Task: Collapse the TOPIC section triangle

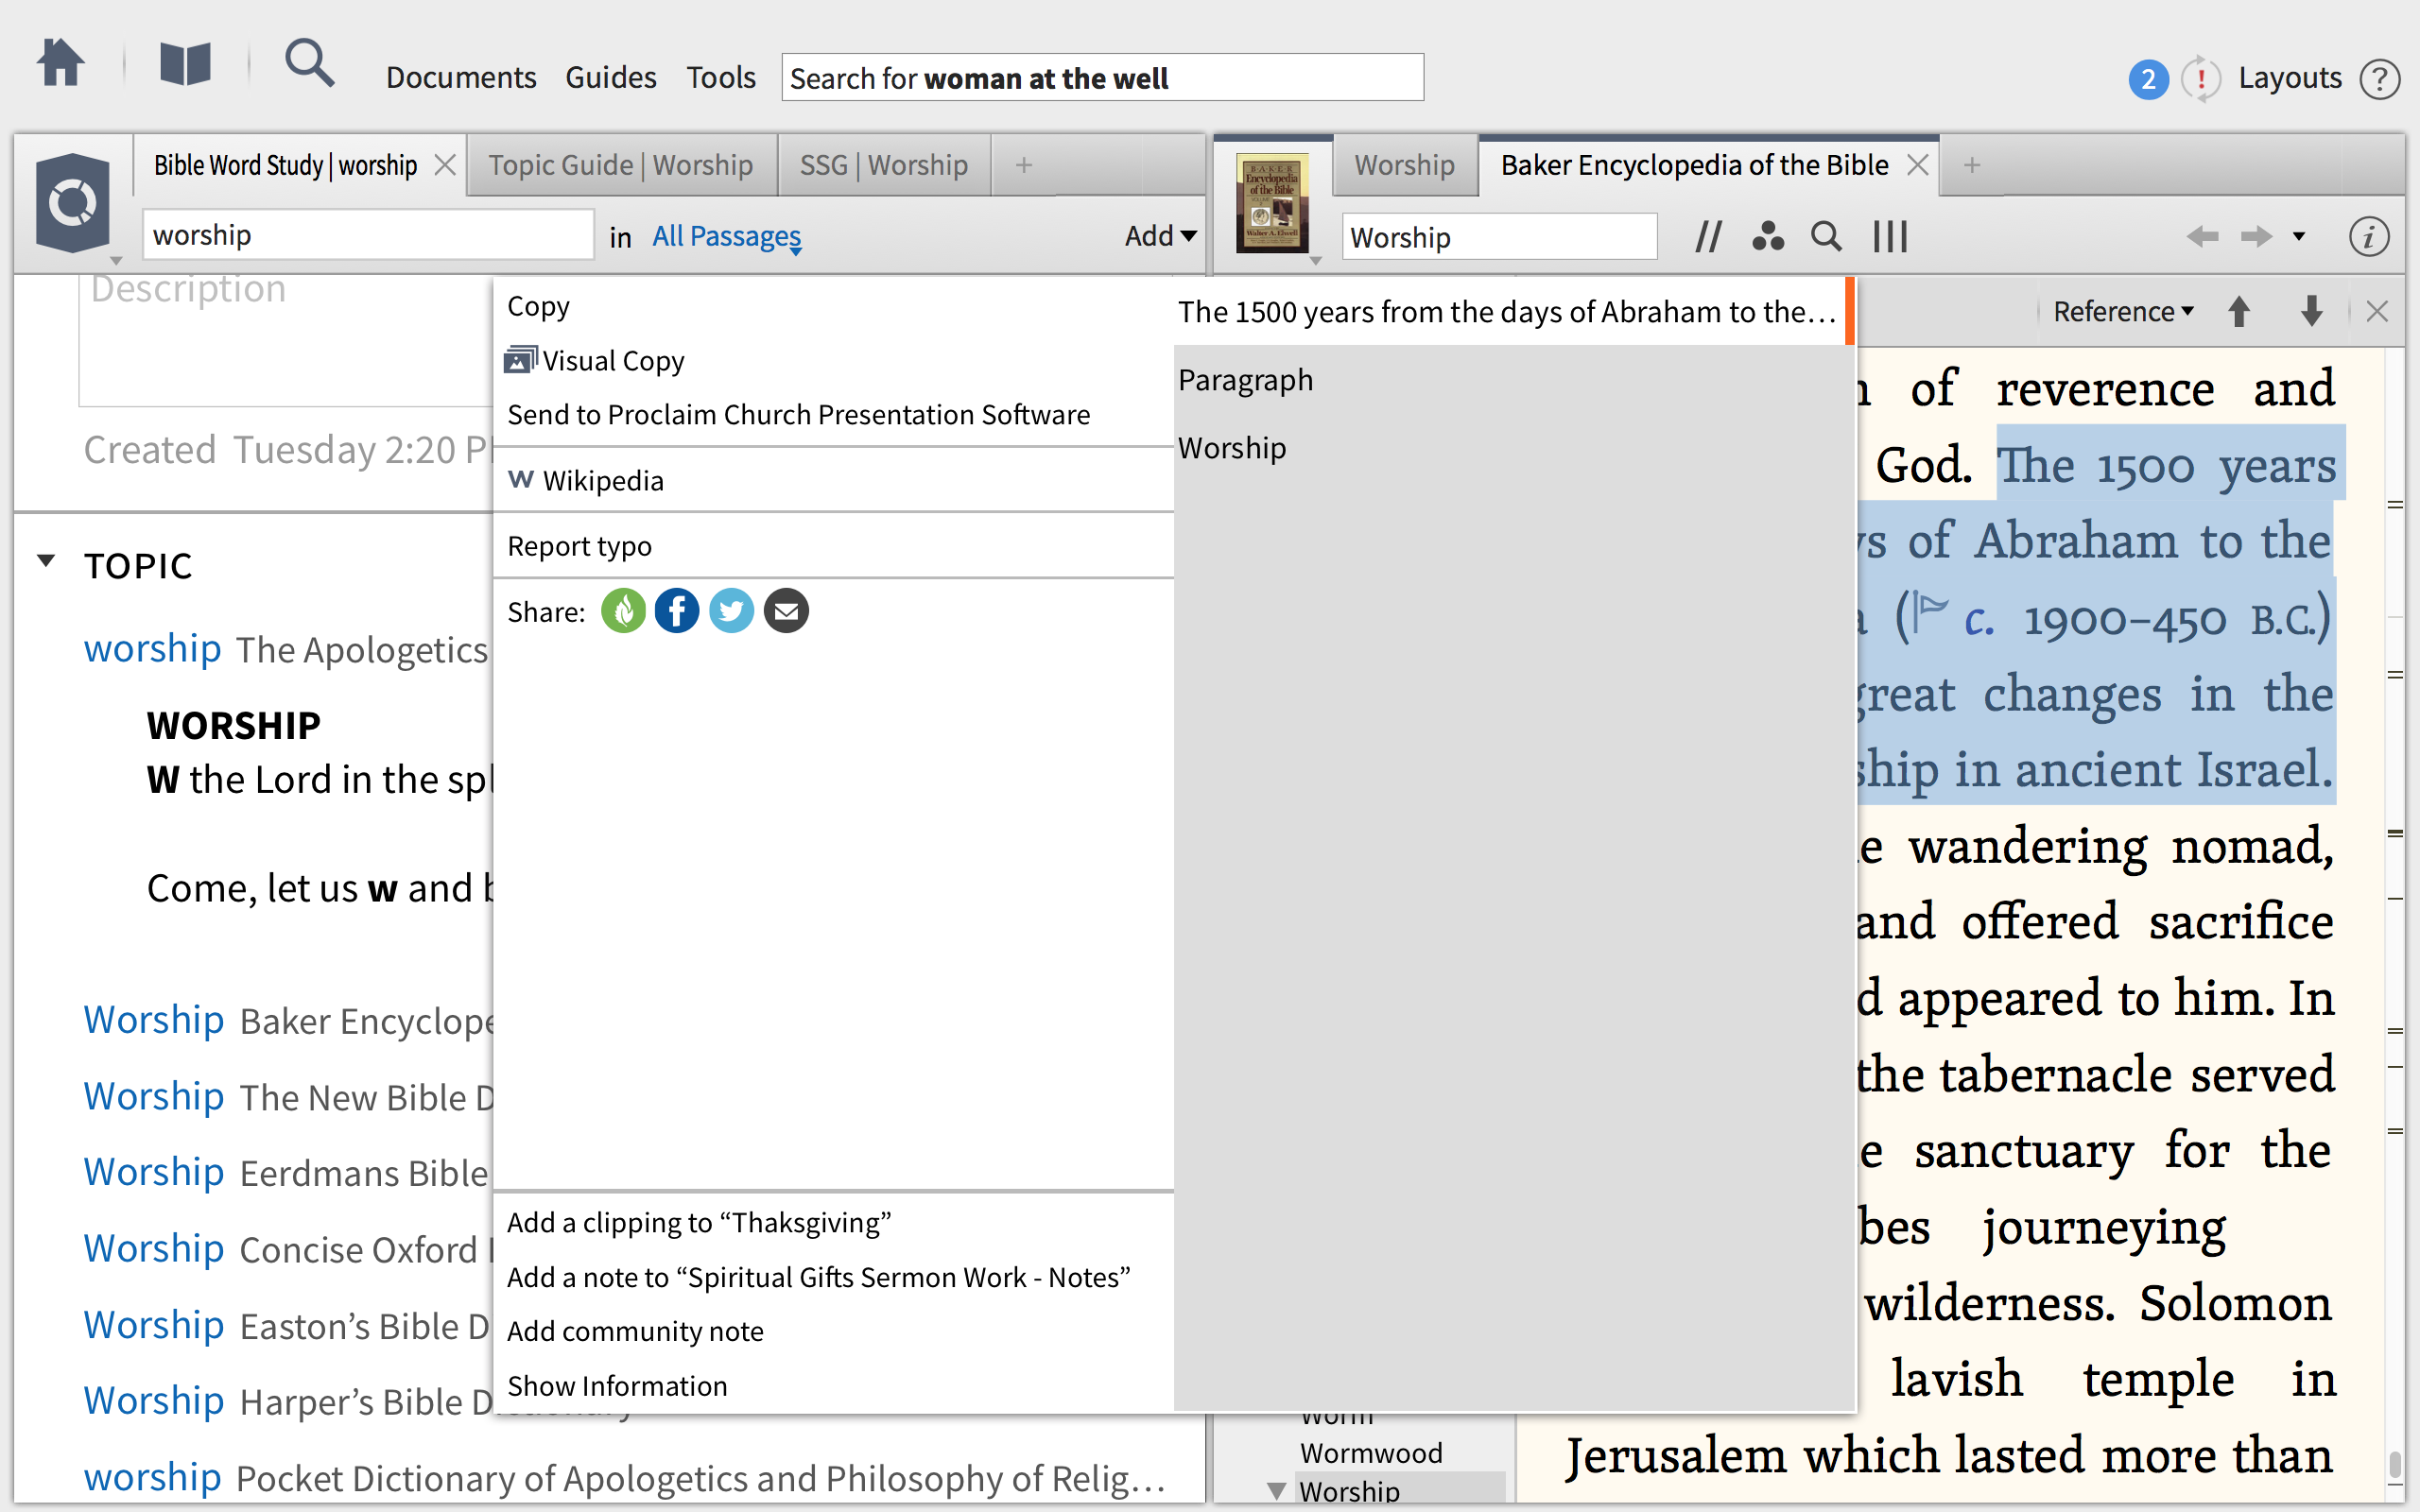Action: (46, 561)
